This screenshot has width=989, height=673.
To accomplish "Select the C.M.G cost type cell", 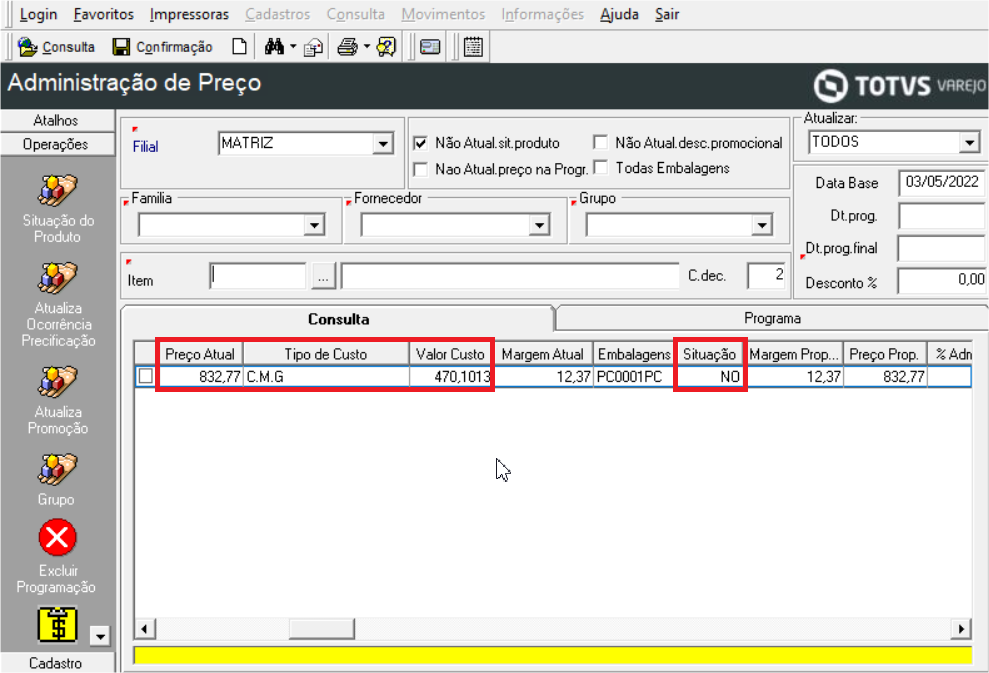I will point(325,377).
